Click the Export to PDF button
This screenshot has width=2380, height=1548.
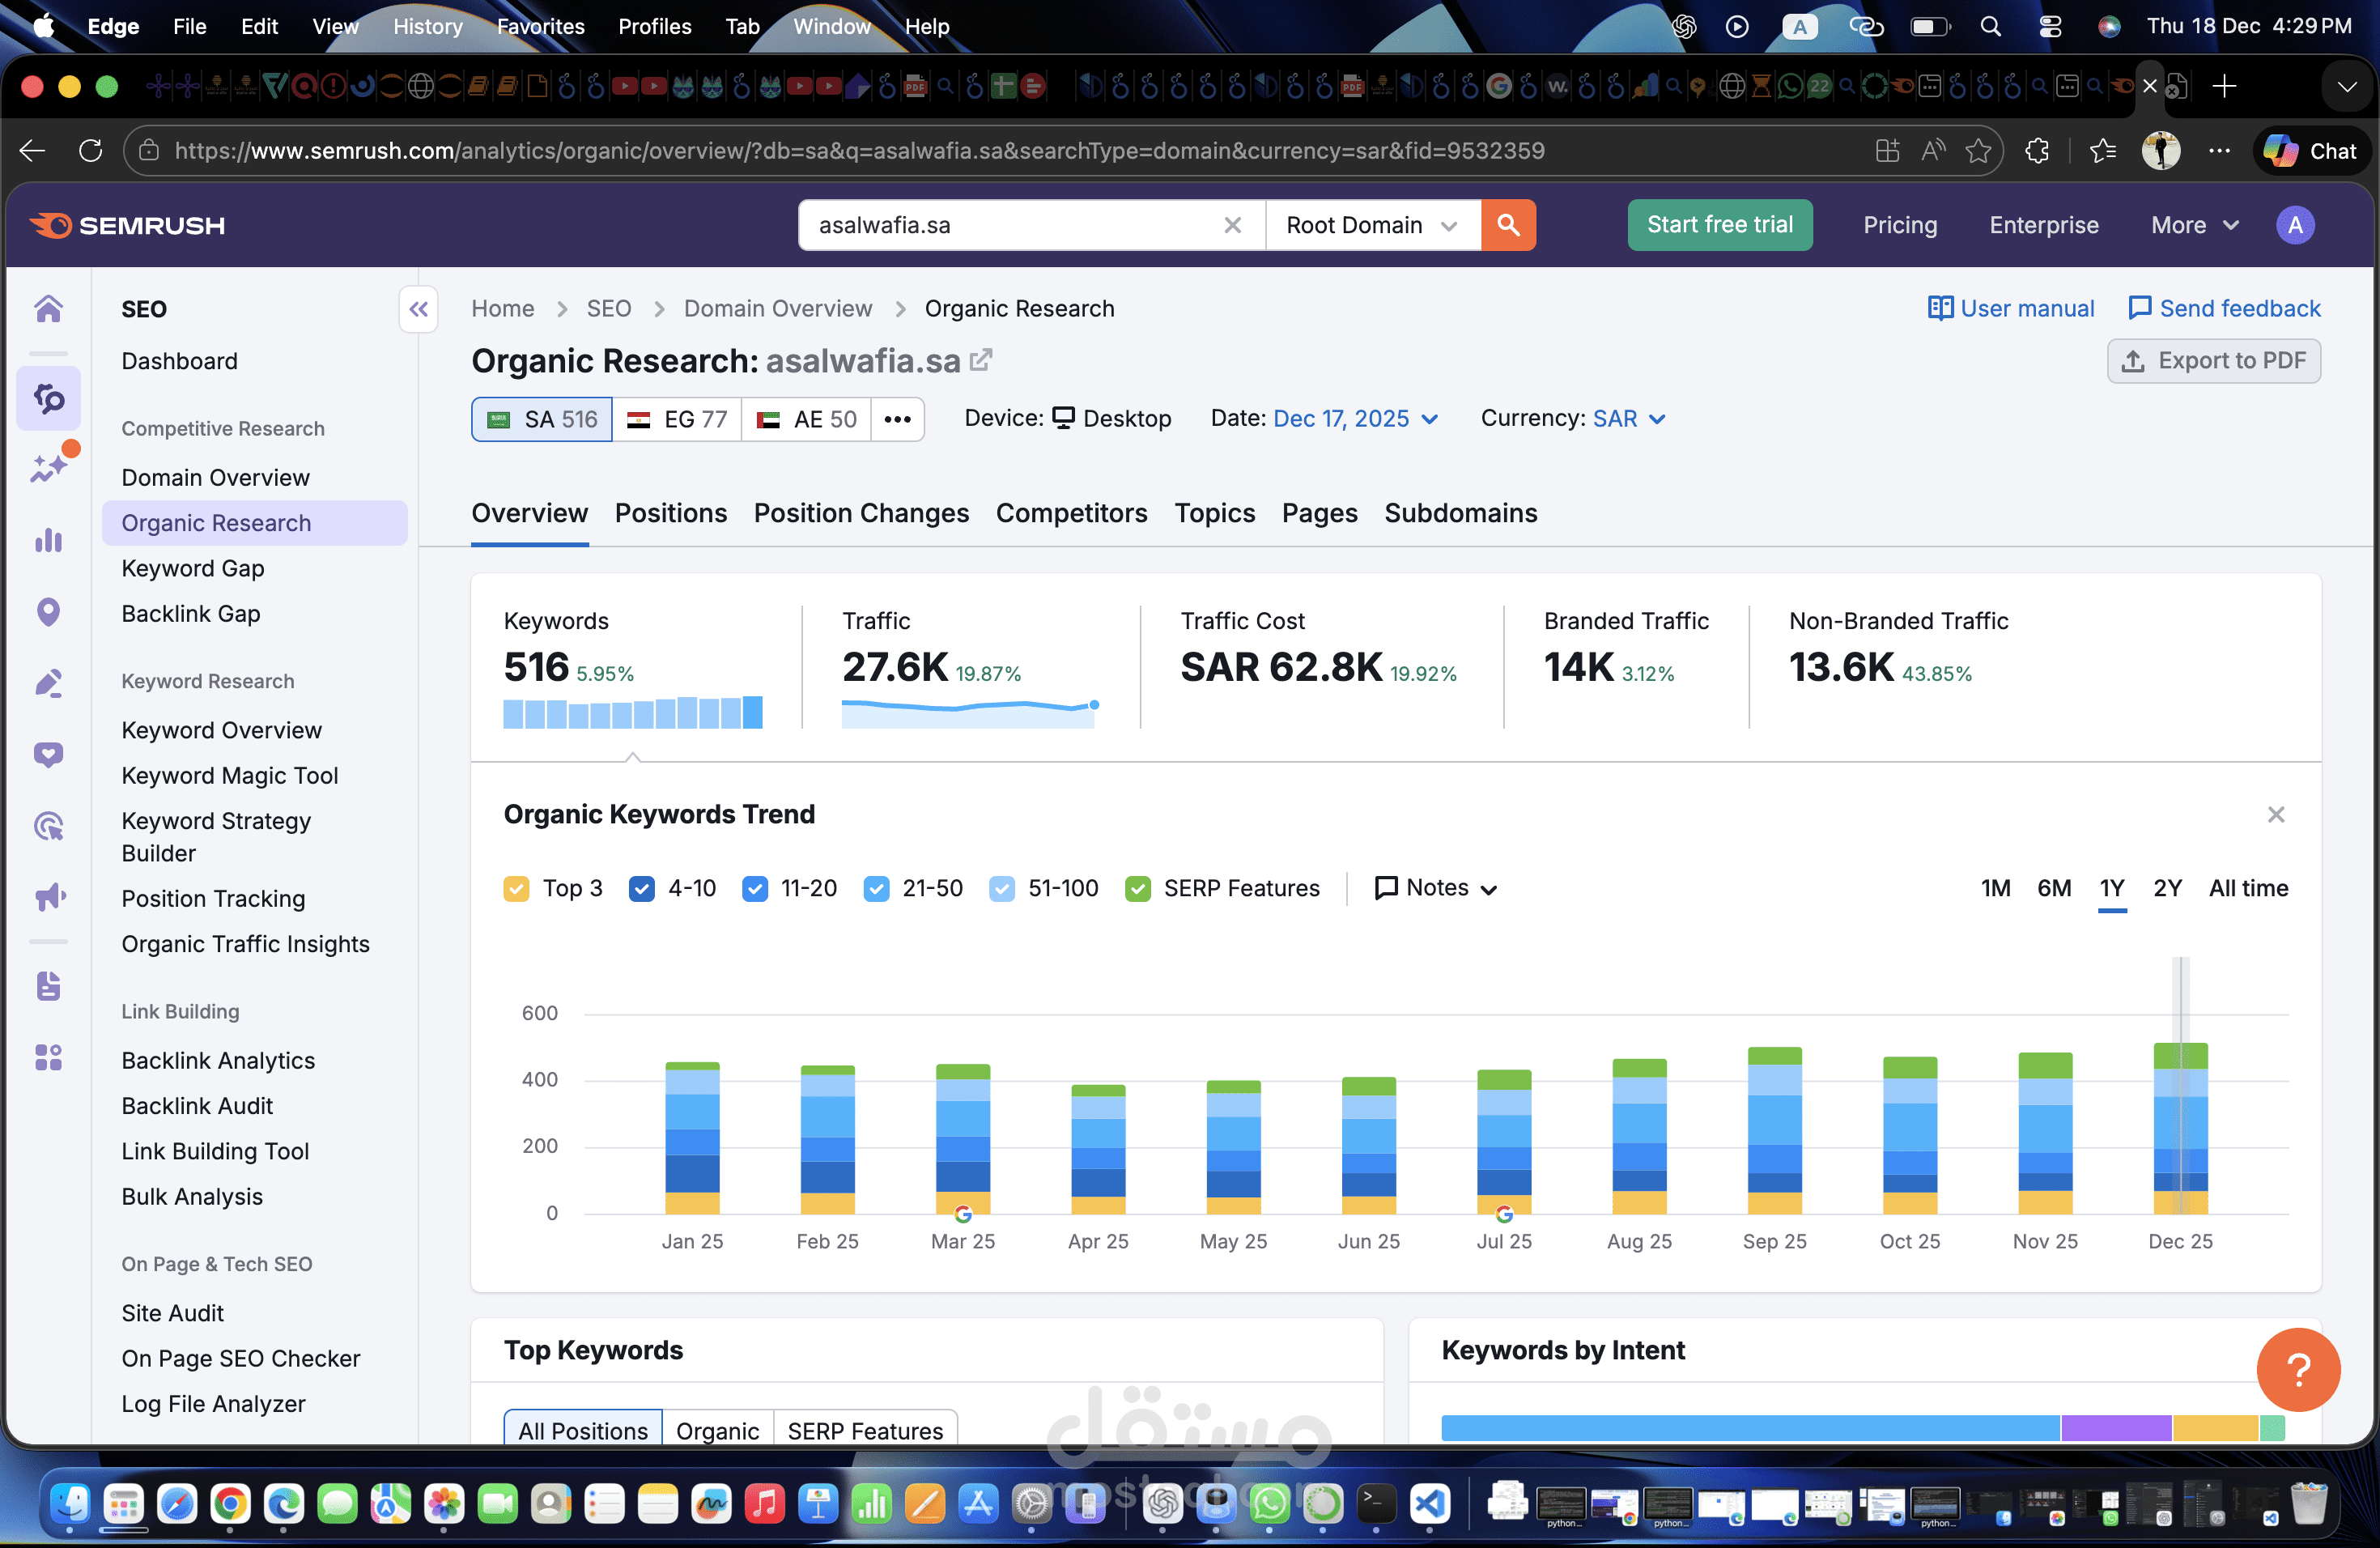2213,361
